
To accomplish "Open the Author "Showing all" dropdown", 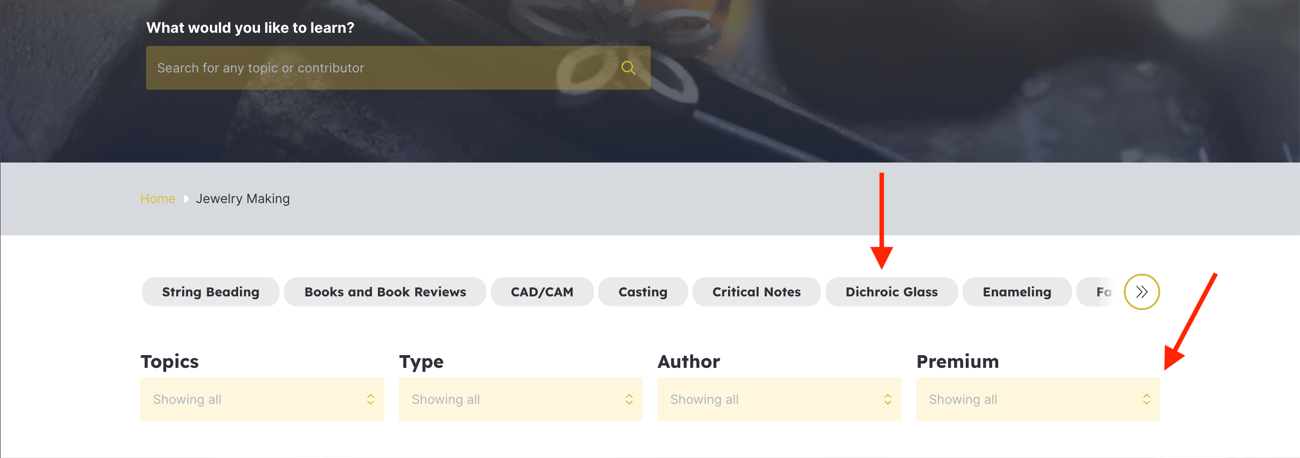I will tap(778, 399).
